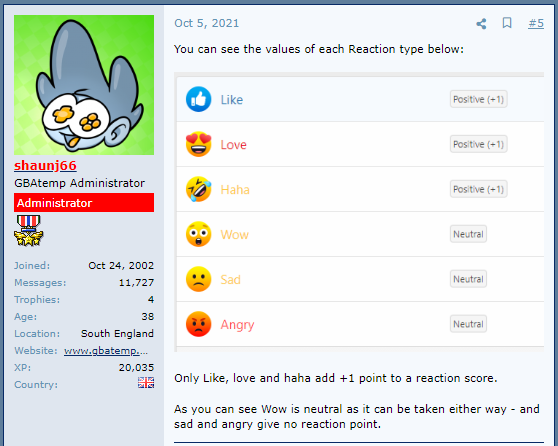Screen dimensions: 558x446
Task: Click the Oct 5, 2021 post date
Action: point(206,23)
